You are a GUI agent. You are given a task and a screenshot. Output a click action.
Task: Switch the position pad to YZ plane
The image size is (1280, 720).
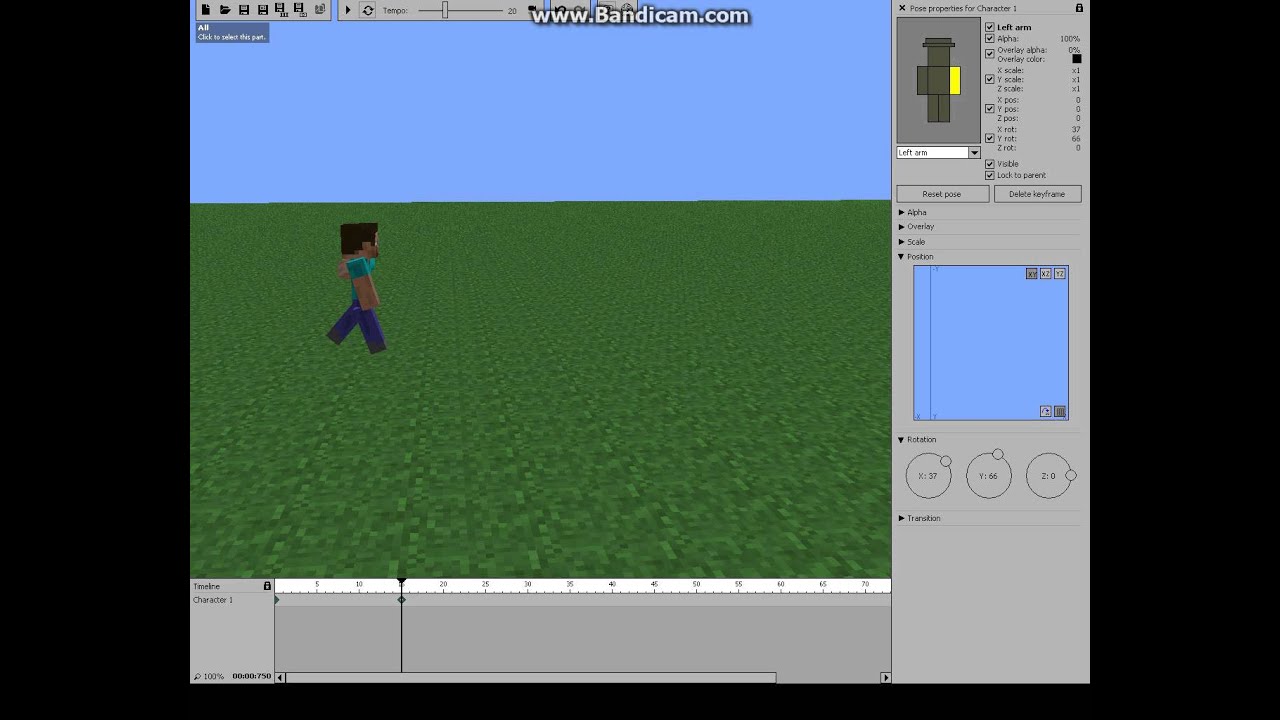click(x=1060, y=274)
